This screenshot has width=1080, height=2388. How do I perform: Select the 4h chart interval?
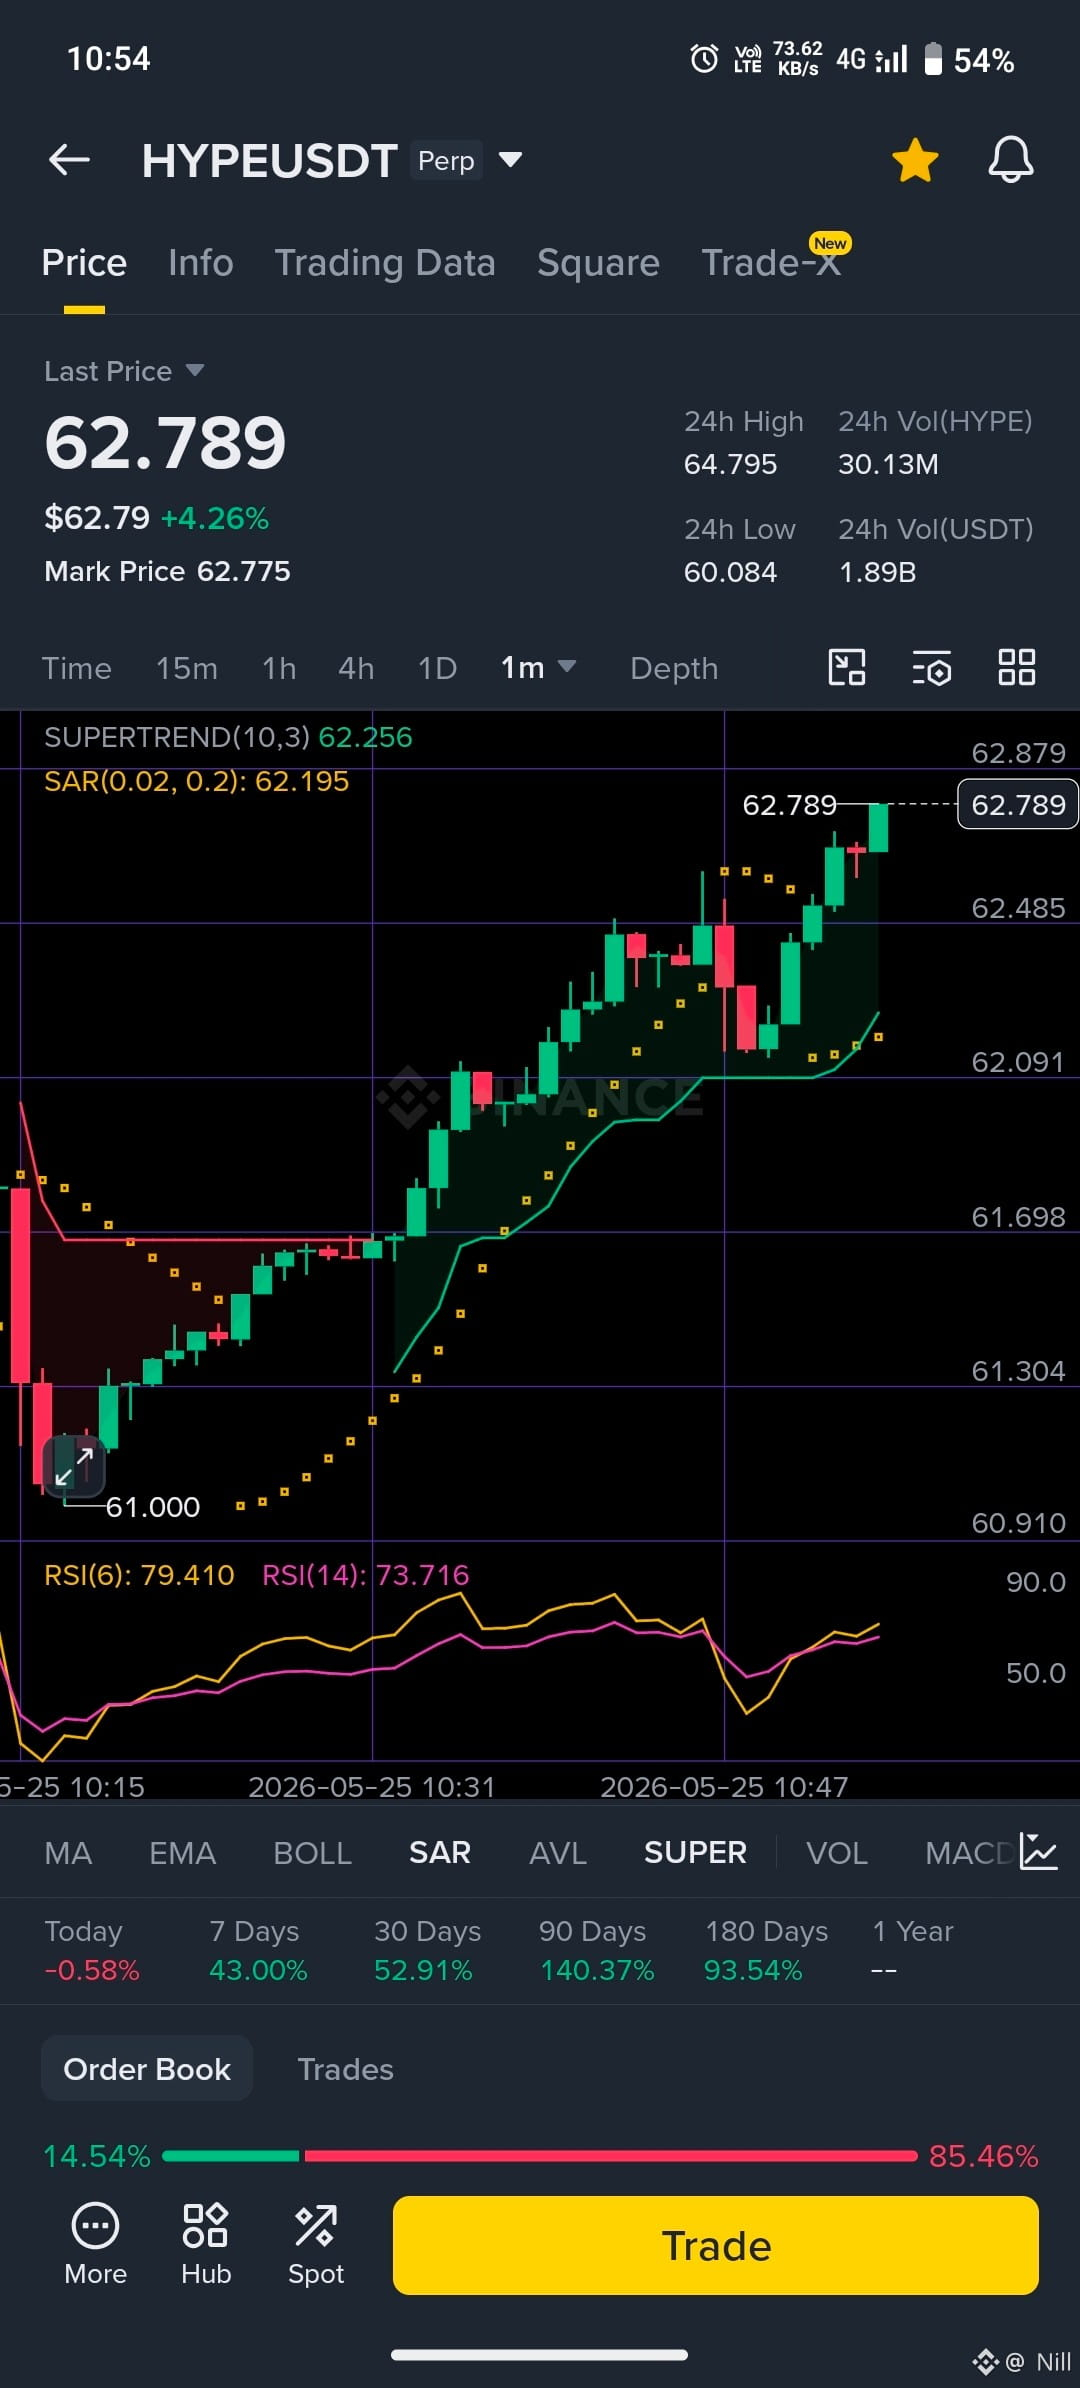click(356, 668)
